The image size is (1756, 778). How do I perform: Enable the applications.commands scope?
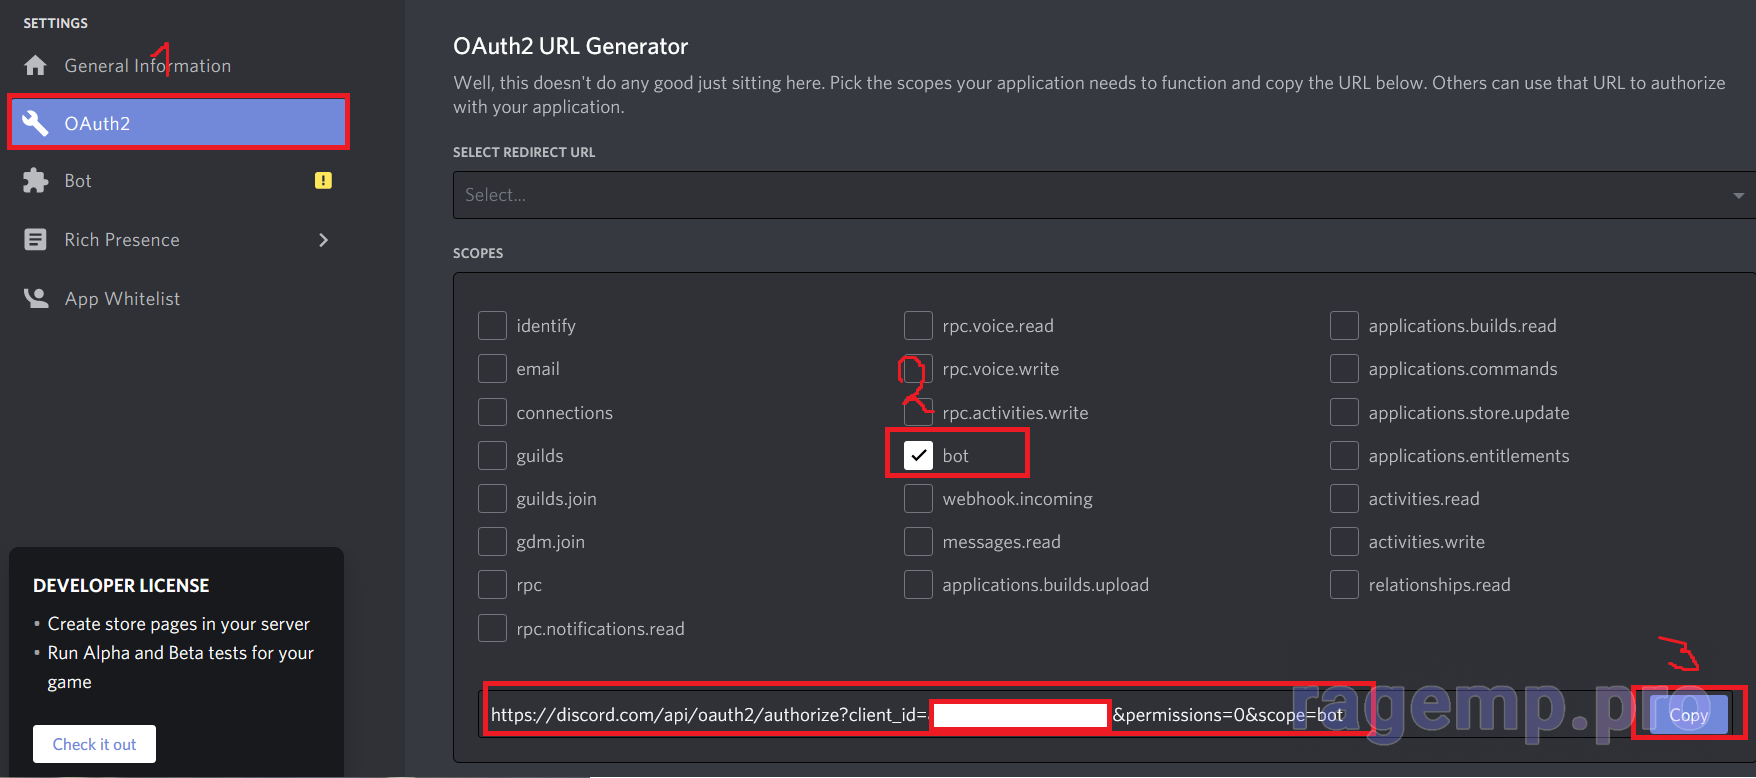(x=1344, y=369)
